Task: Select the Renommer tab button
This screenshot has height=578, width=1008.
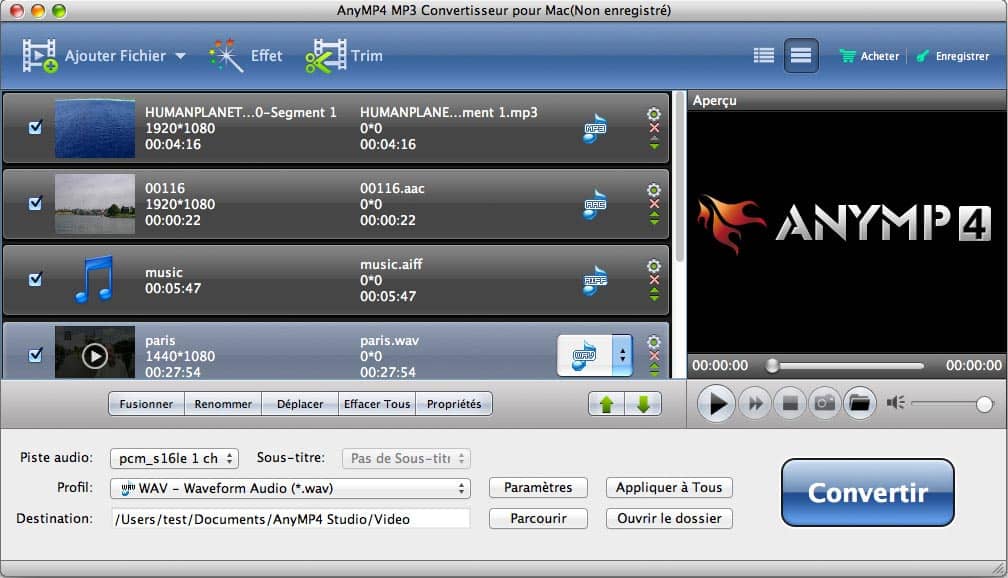Action: tap(222, 404)
